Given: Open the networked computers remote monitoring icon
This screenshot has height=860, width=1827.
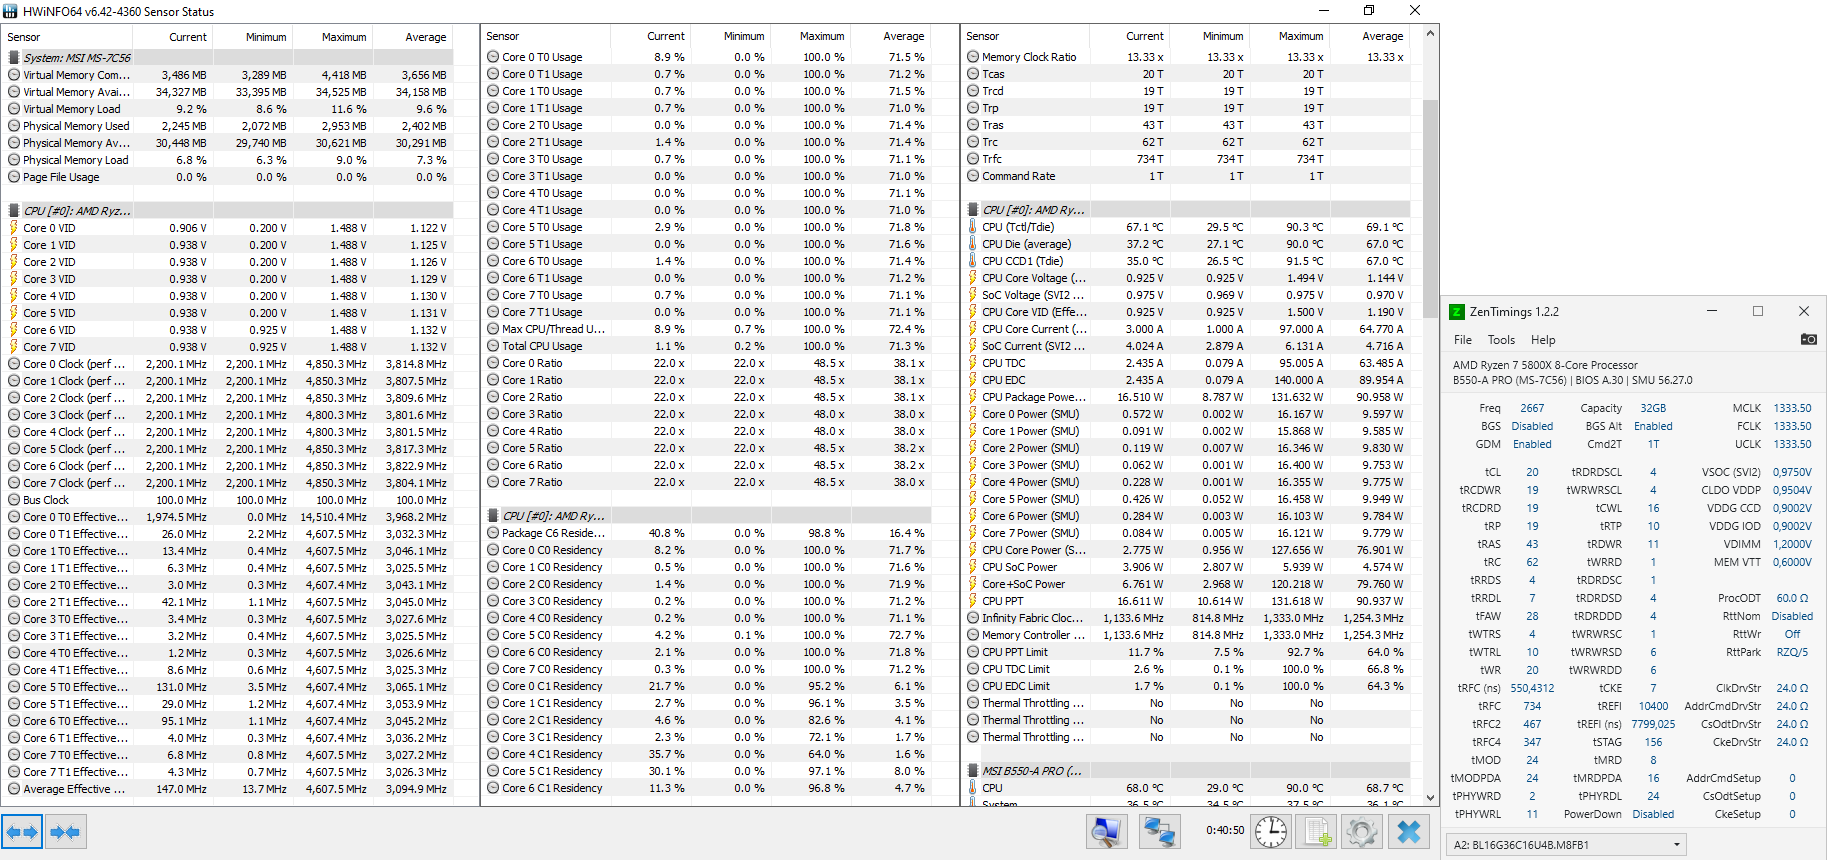Looking at the screenshot, I should pyautogui.click(x=1159, y=832).
